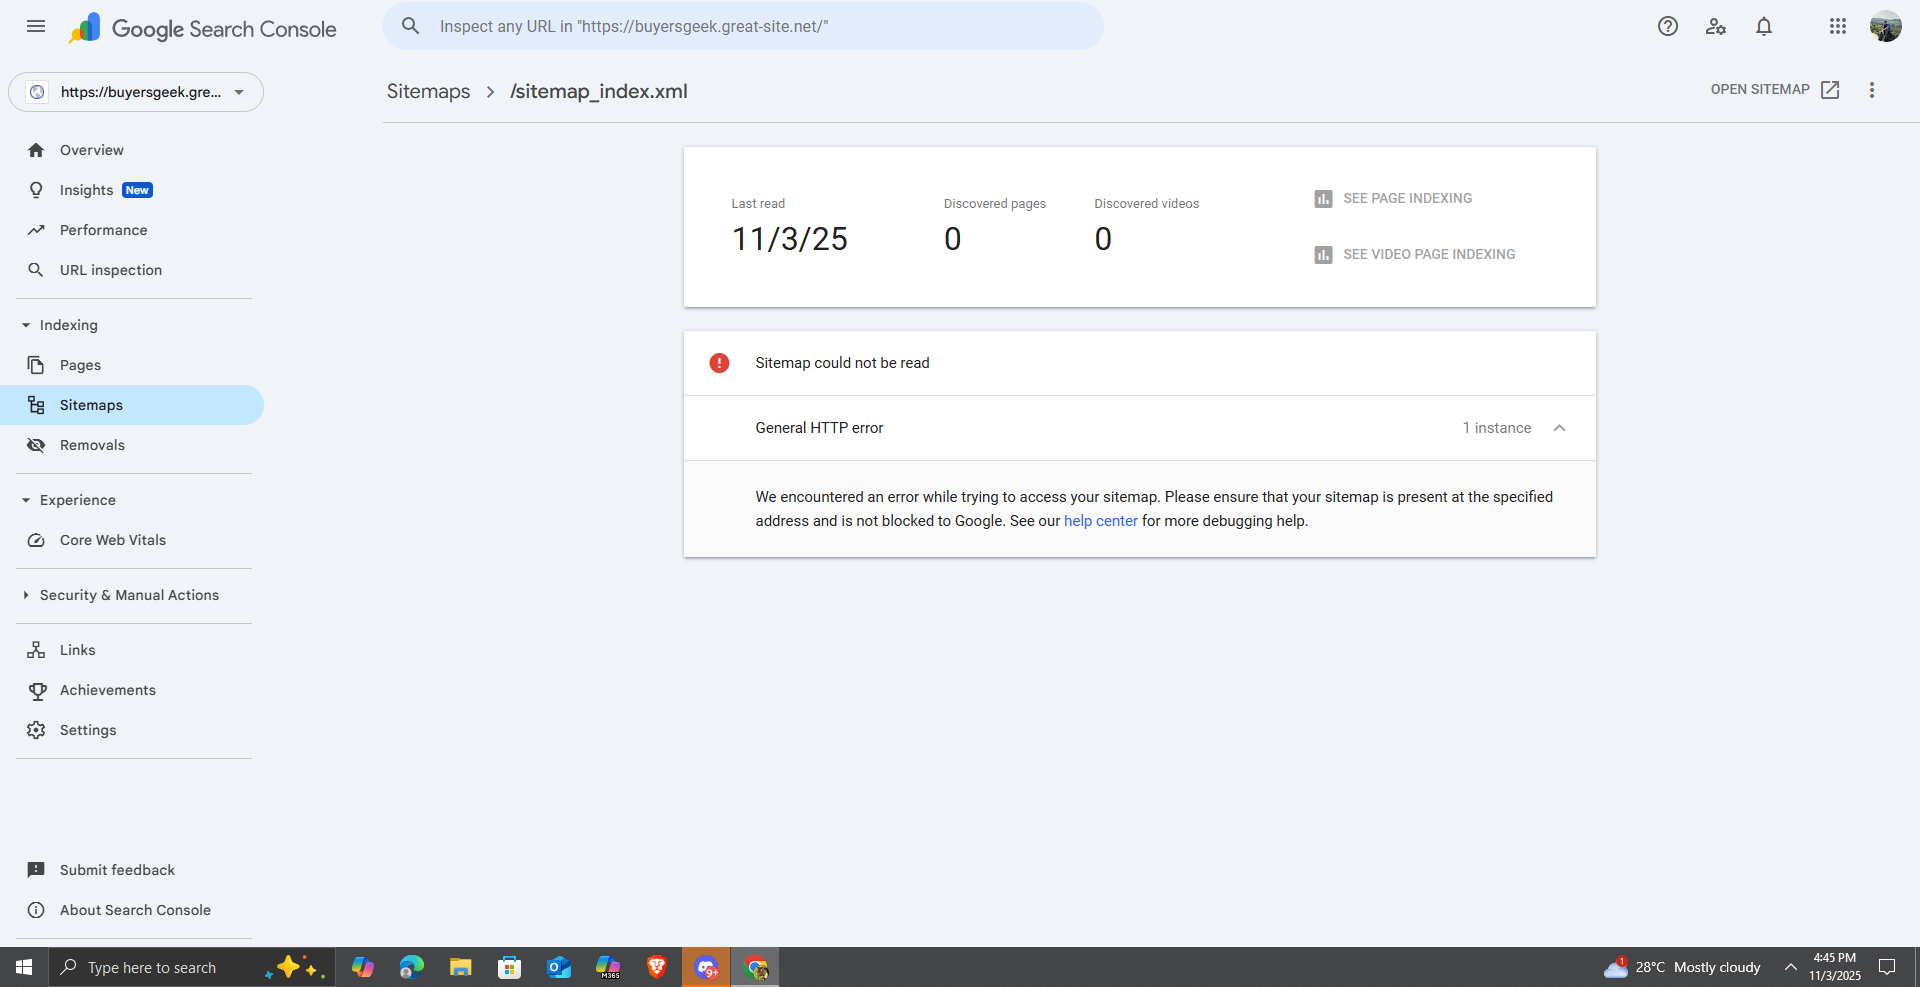Open the help center link

1100,521
